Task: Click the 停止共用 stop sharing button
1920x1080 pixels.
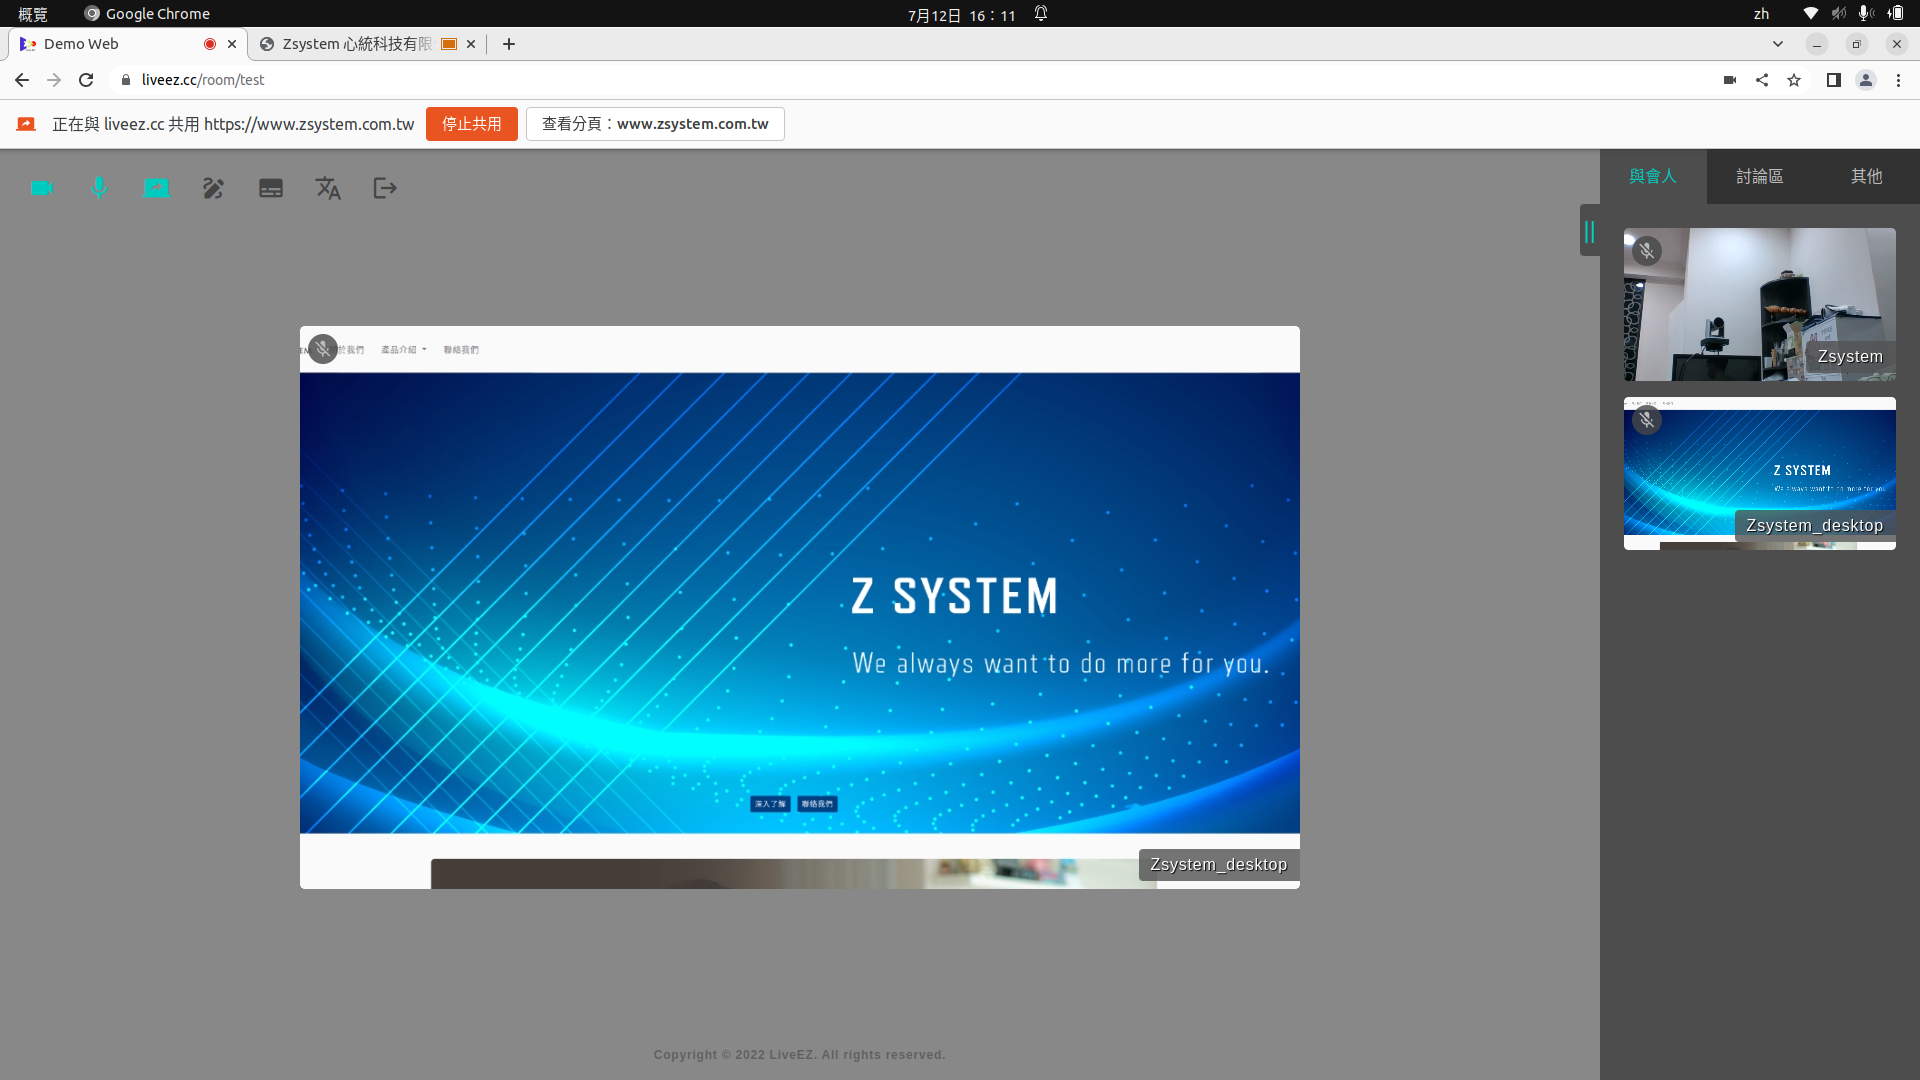Action: click(x=472, y=124)
